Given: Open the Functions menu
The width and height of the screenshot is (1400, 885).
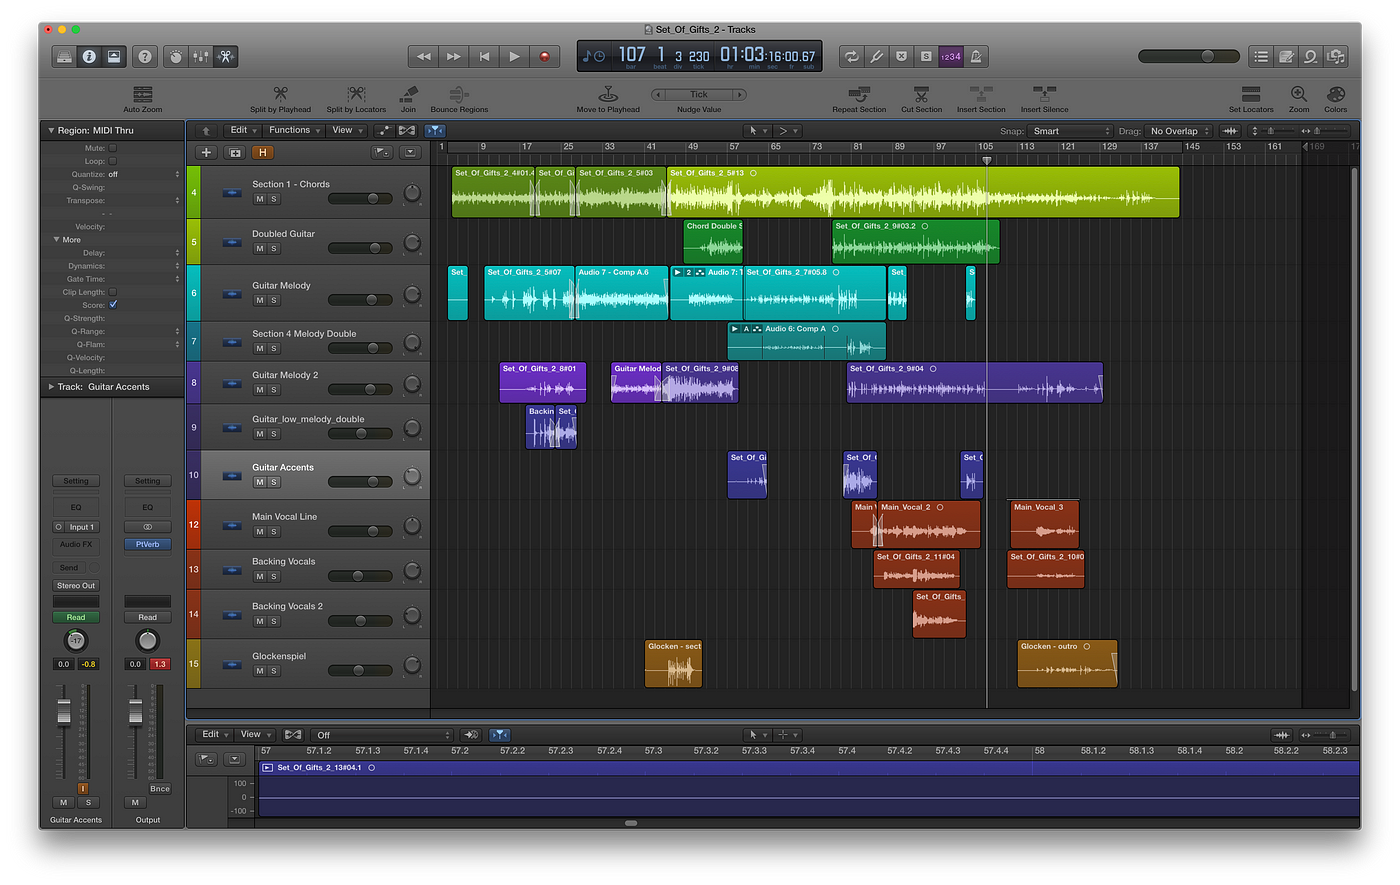Looking at the screenshot, I should 294,130.
